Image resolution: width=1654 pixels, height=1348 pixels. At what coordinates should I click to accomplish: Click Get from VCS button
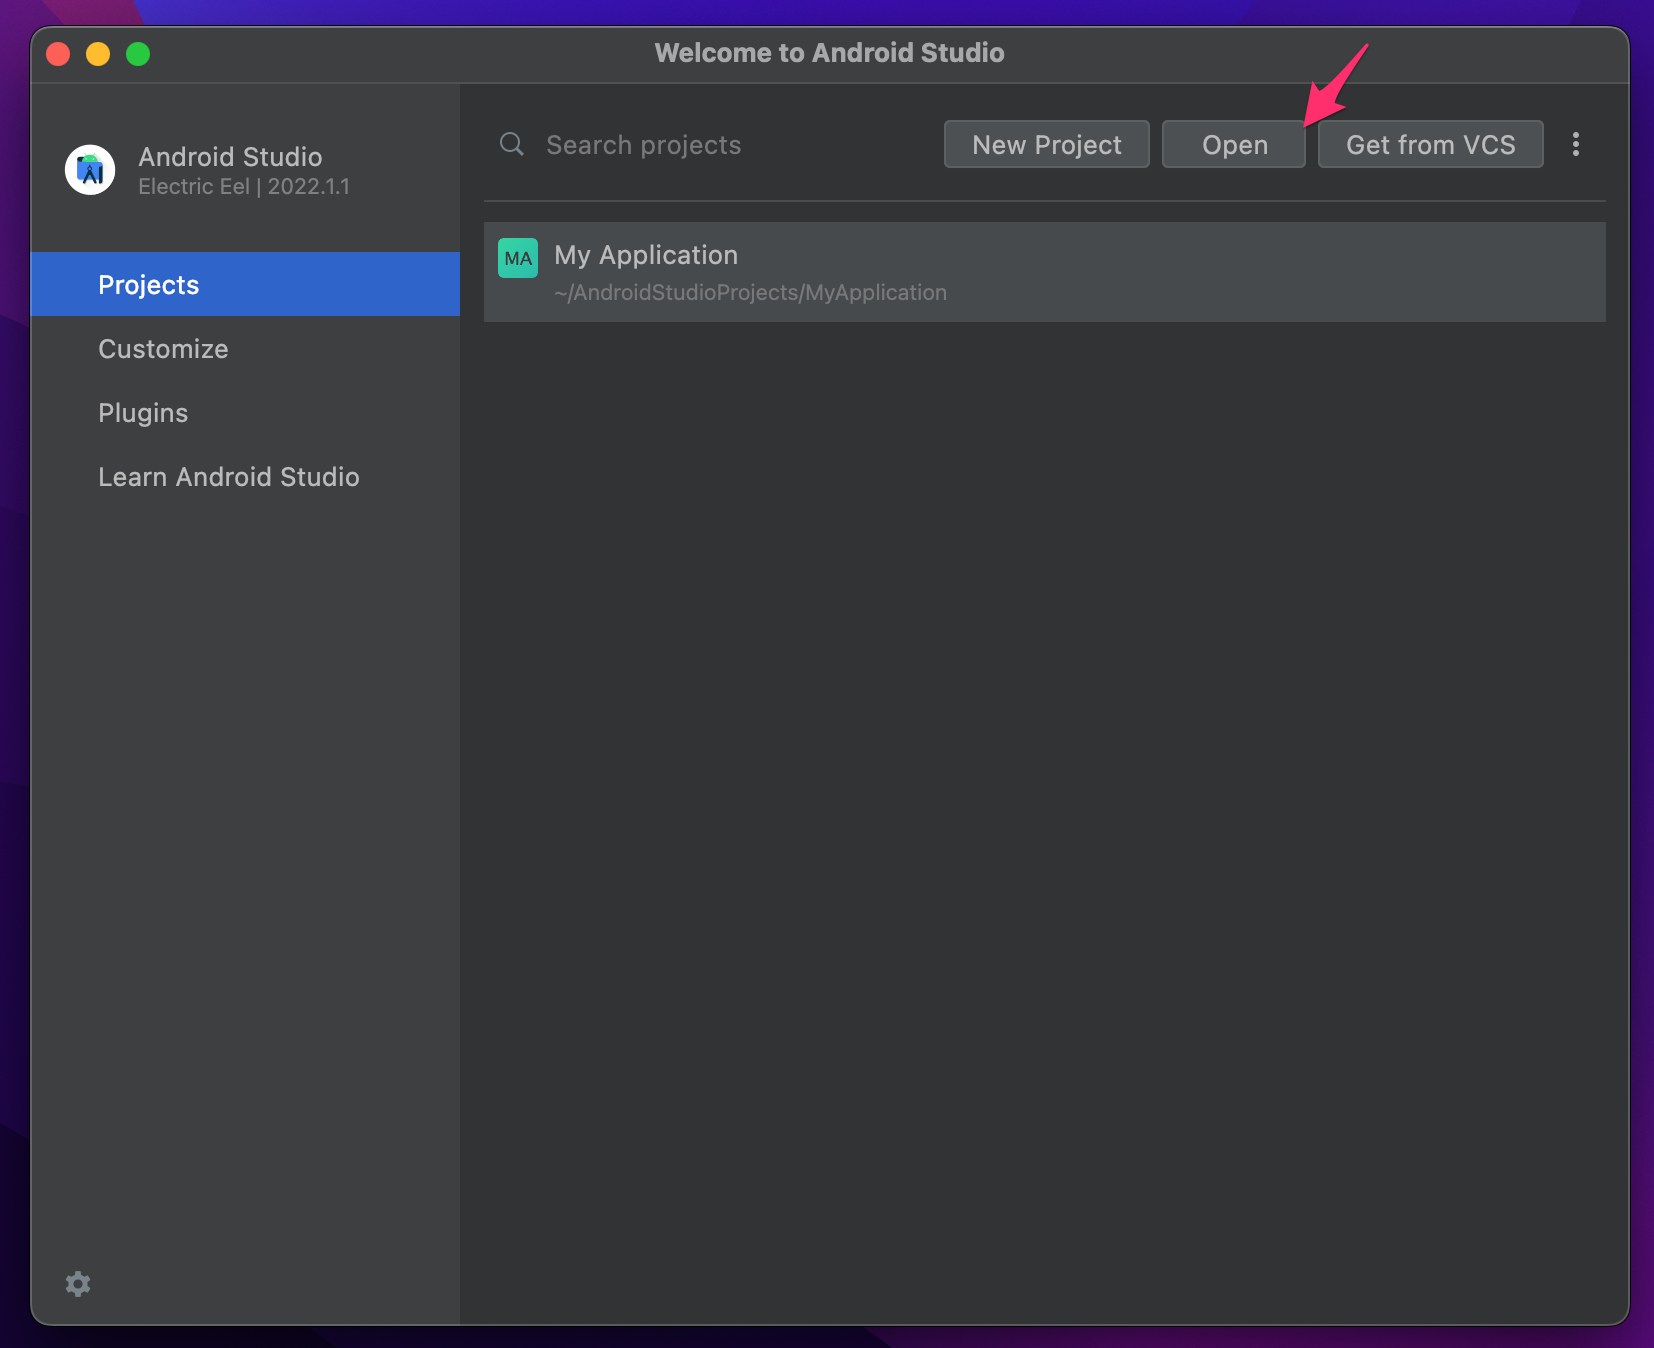coord(1431,145)
